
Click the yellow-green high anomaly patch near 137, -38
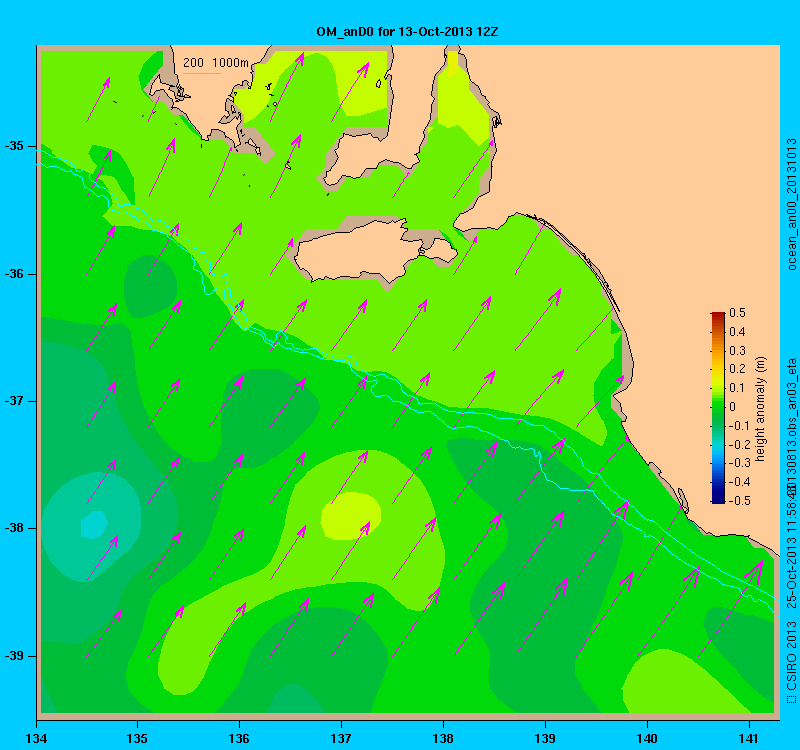[351, 515]
